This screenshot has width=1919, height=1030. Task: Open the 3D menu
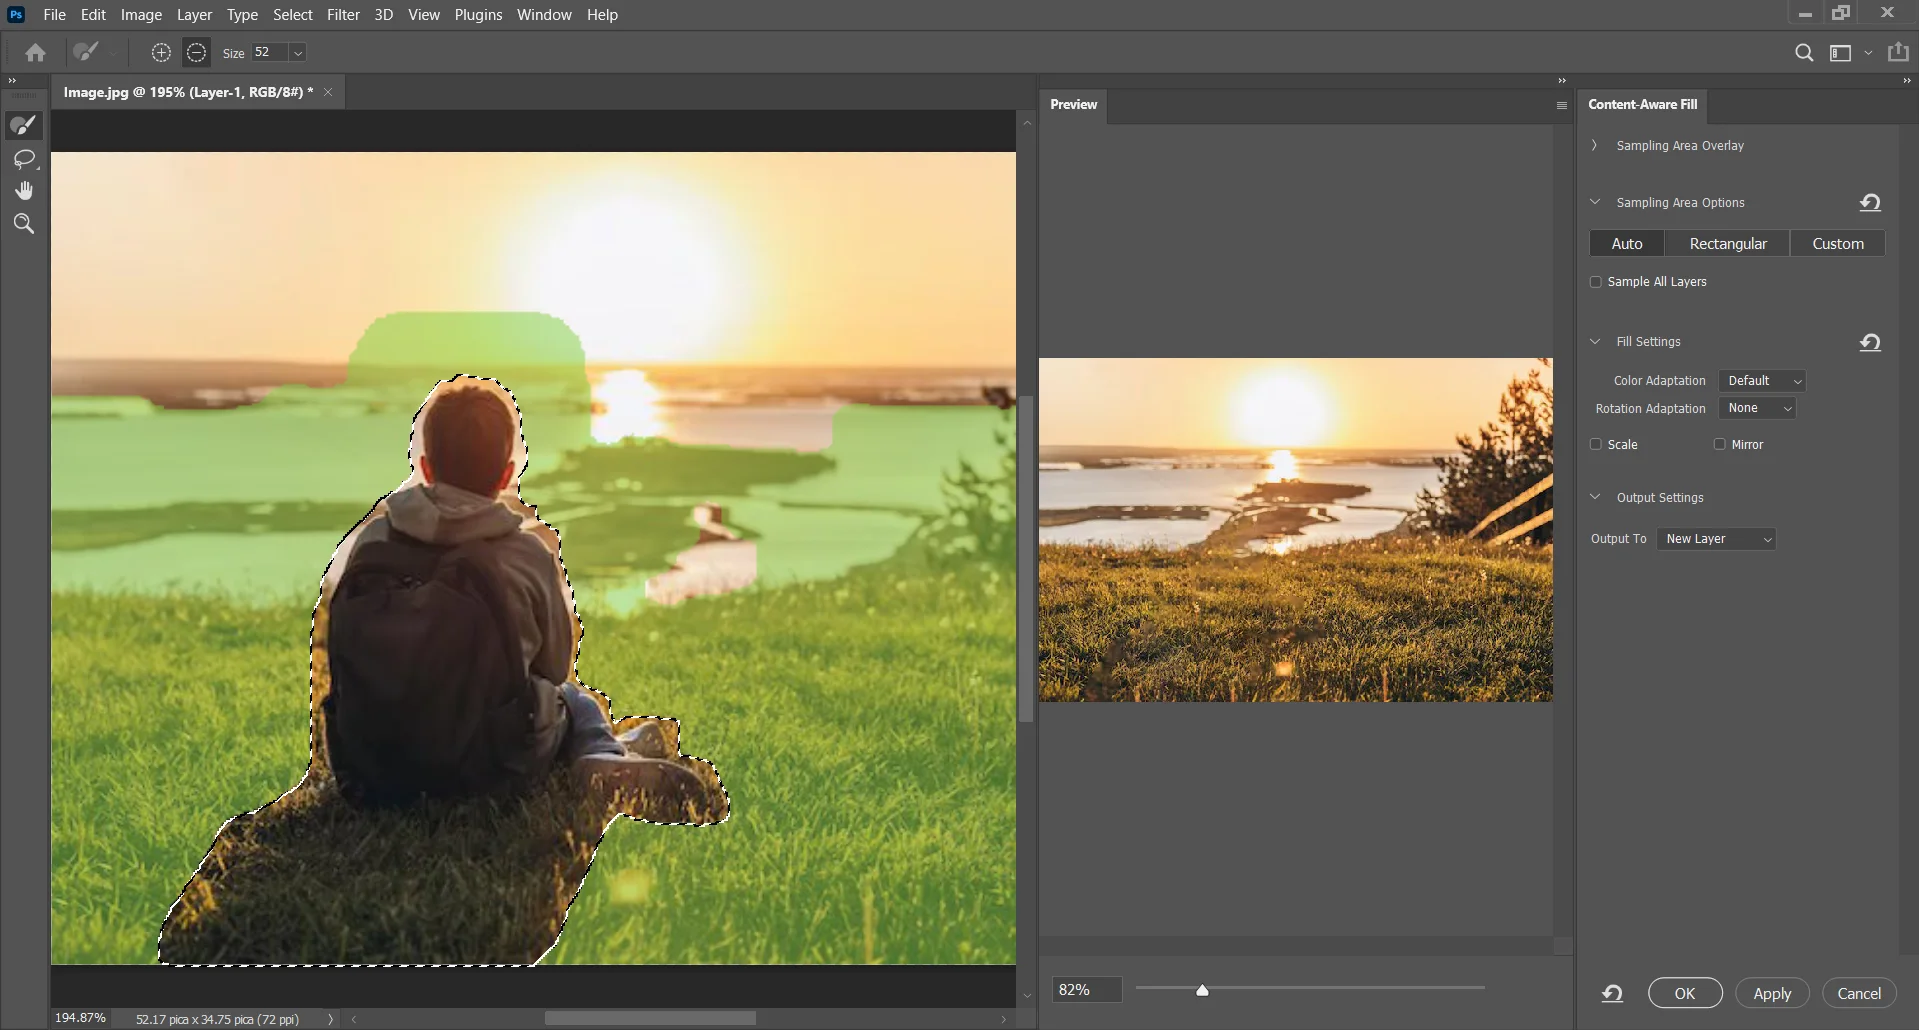click(383, 15)
